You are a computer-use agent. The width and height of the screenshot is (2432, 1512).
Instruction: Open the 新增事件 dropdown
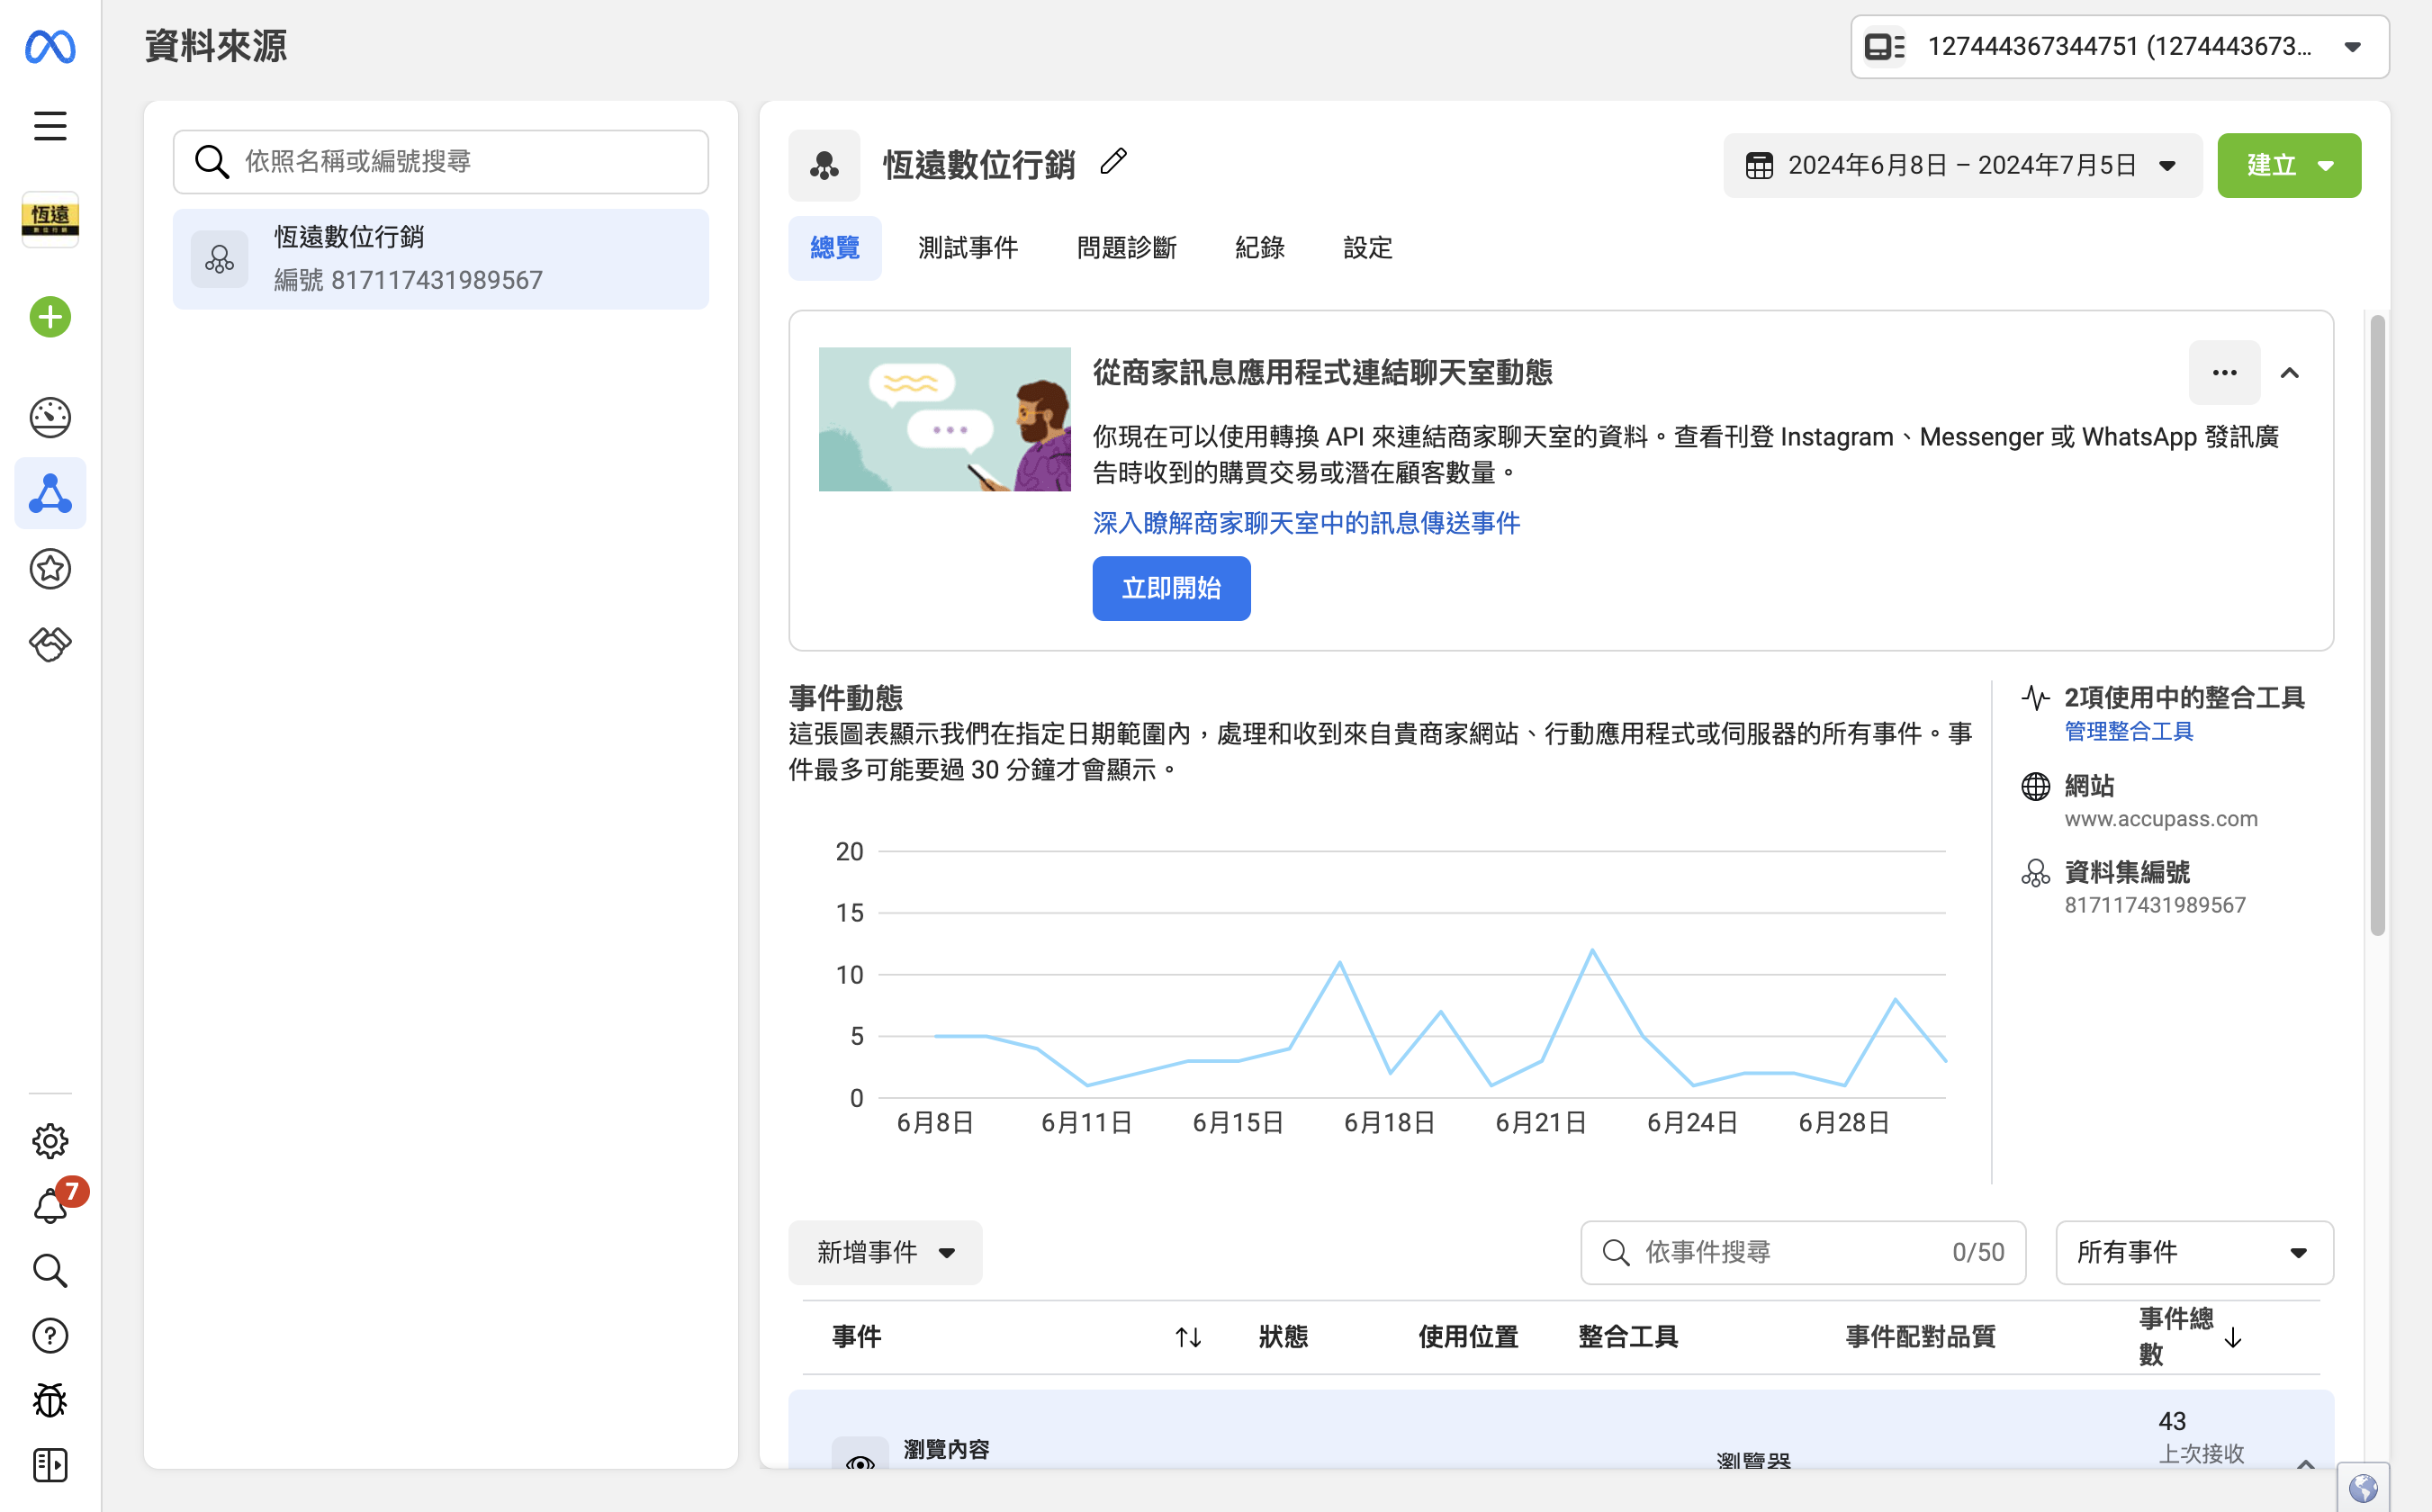click(x=885, y=1252)
